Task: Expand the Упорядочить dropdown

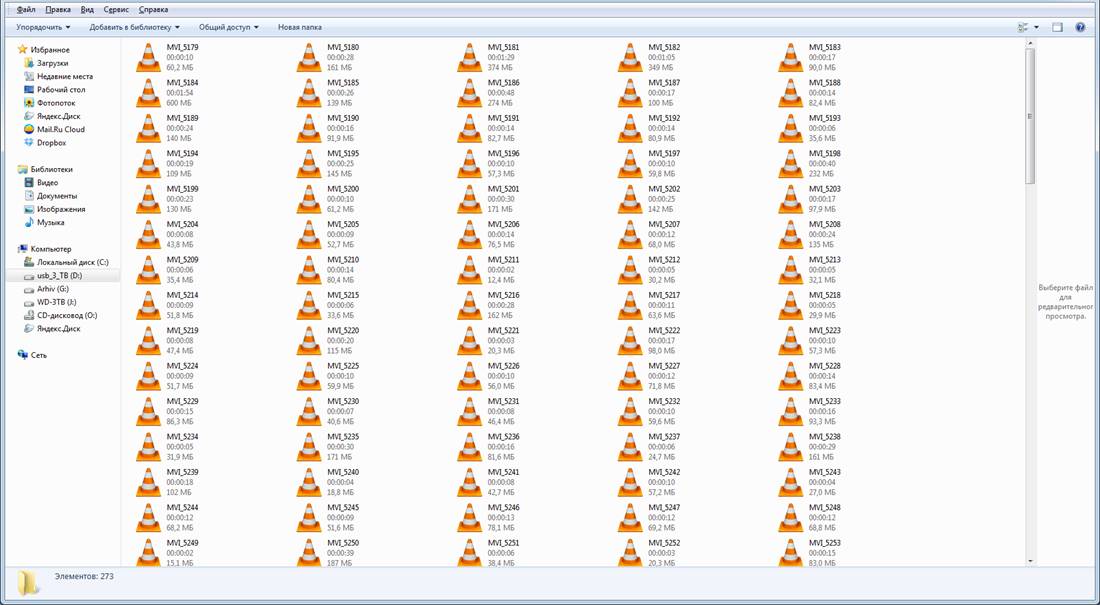Action: (43, 27)
